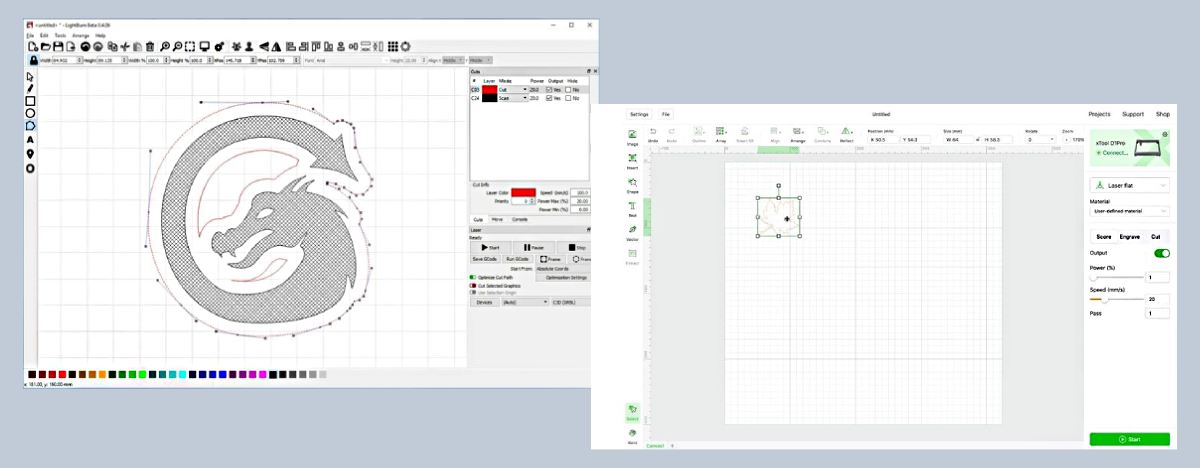Switch to the Engrave tab
This screenshot has height=468, width=1200.
click(1129, 237)
